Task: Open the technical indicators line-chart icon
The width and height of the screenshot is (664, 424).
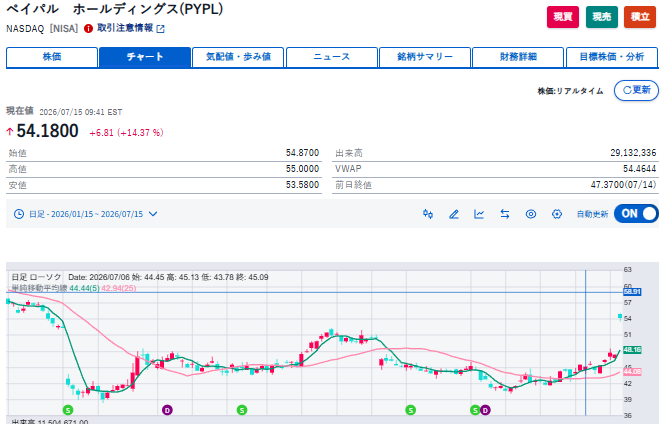Action: (x=479, y=214)
